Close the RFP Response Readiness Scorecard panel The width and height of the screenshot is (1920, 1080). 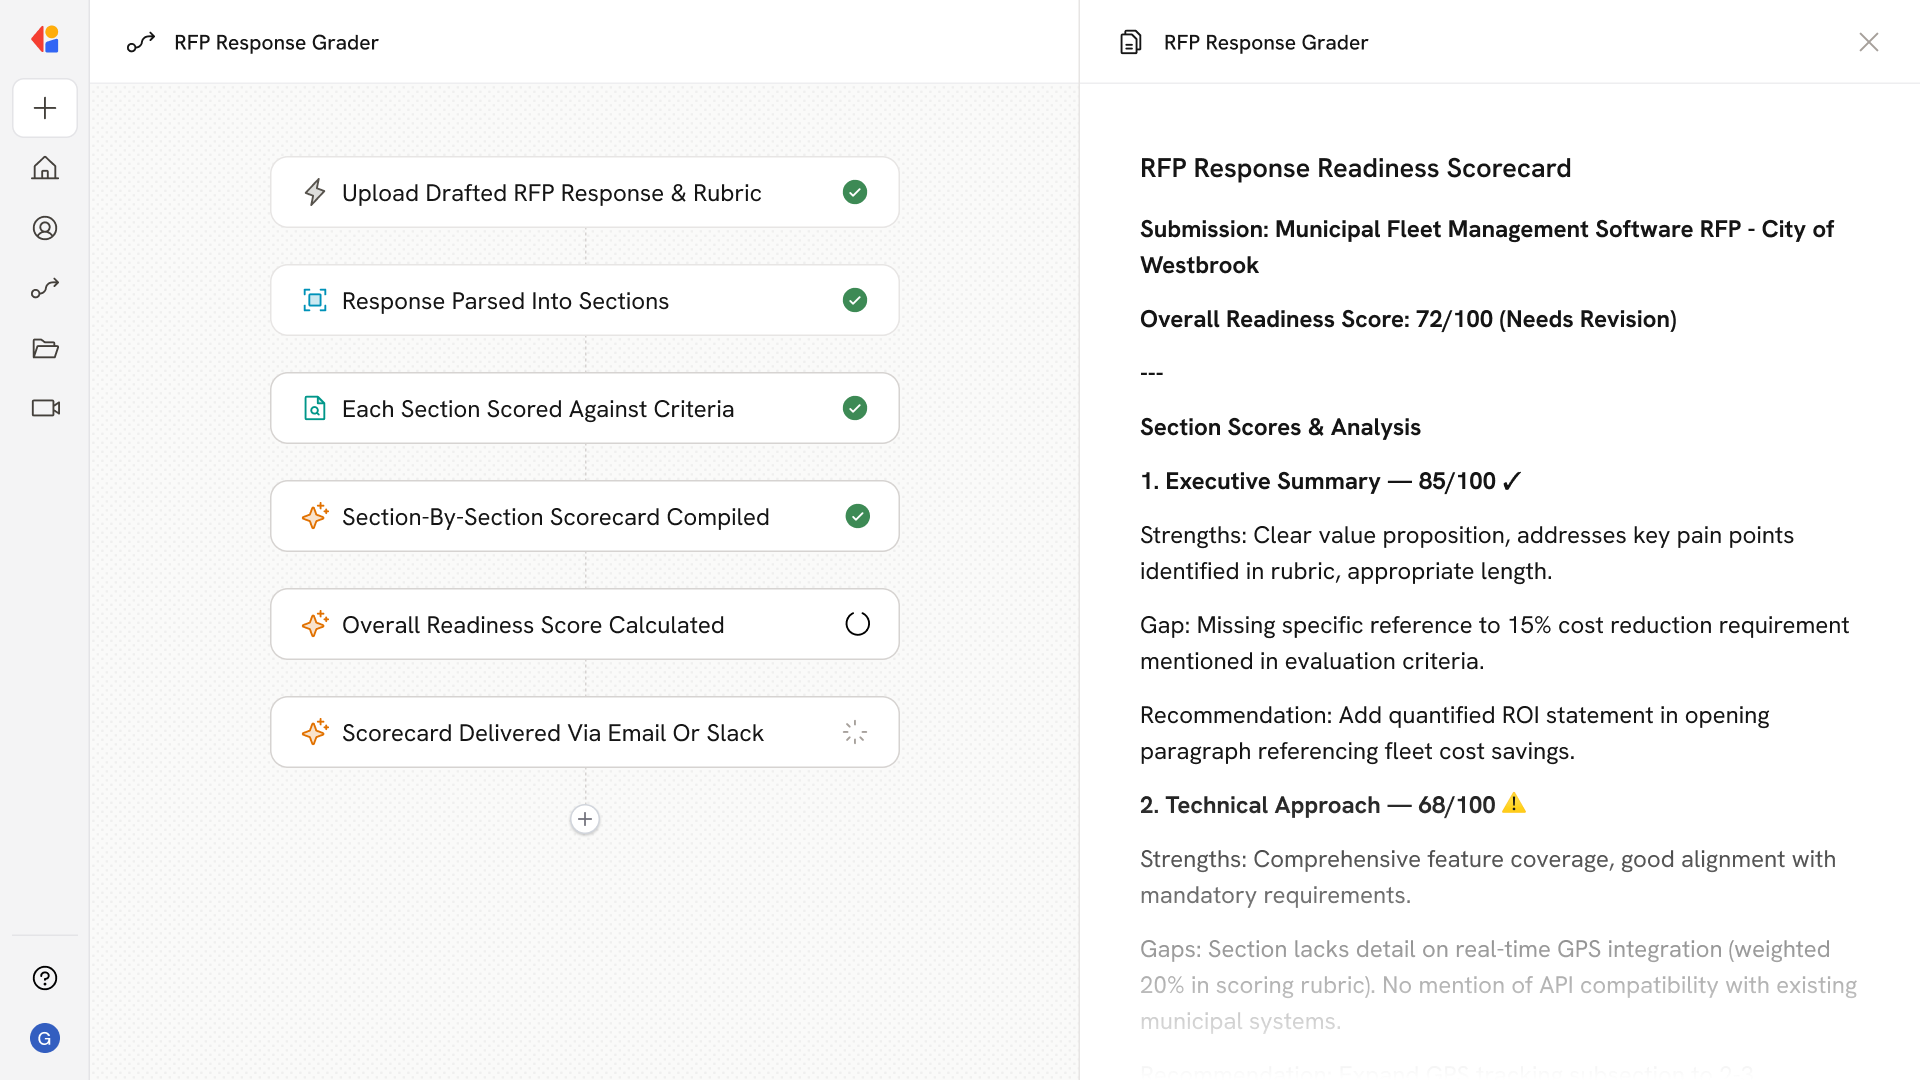click(x=1869, y=42)
